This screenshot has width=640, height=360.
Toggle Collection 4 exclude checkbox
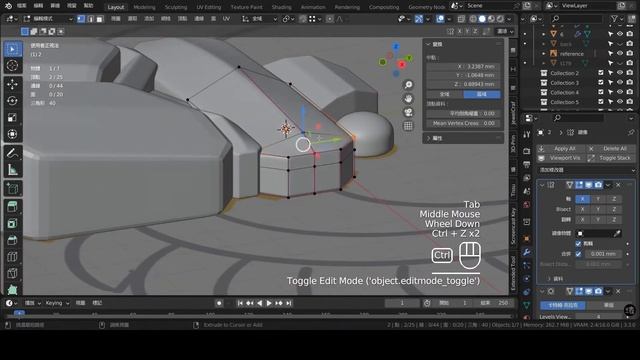pyautogui.click(x=600, y=92)
